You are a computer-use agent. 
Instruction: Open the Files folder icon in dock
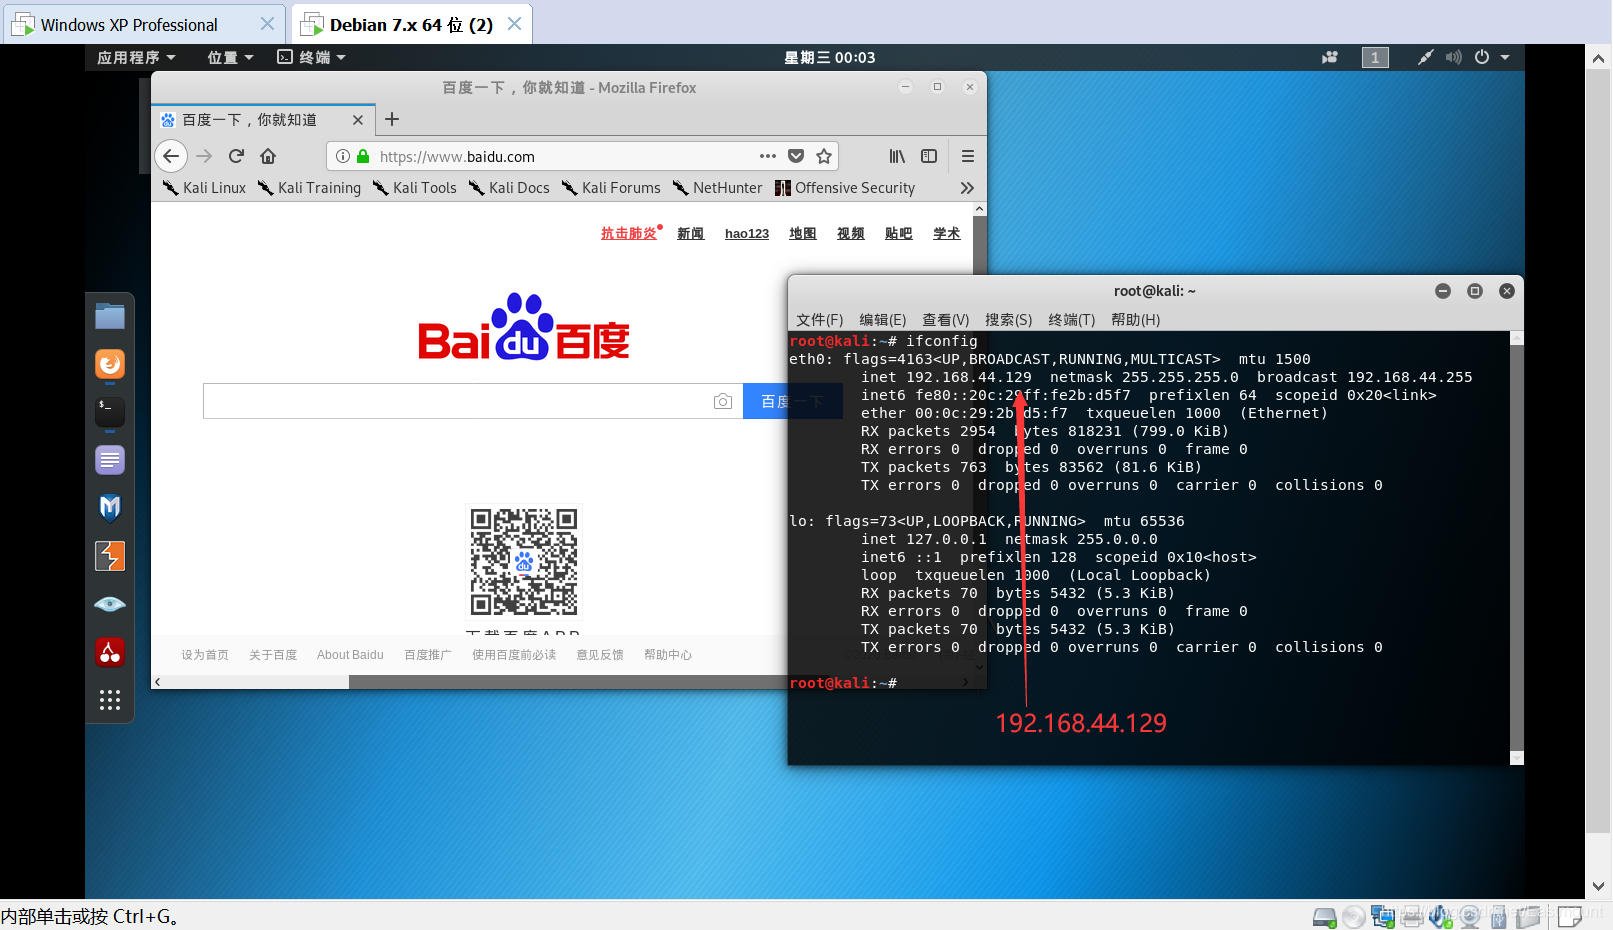click(x=110, y=316)
